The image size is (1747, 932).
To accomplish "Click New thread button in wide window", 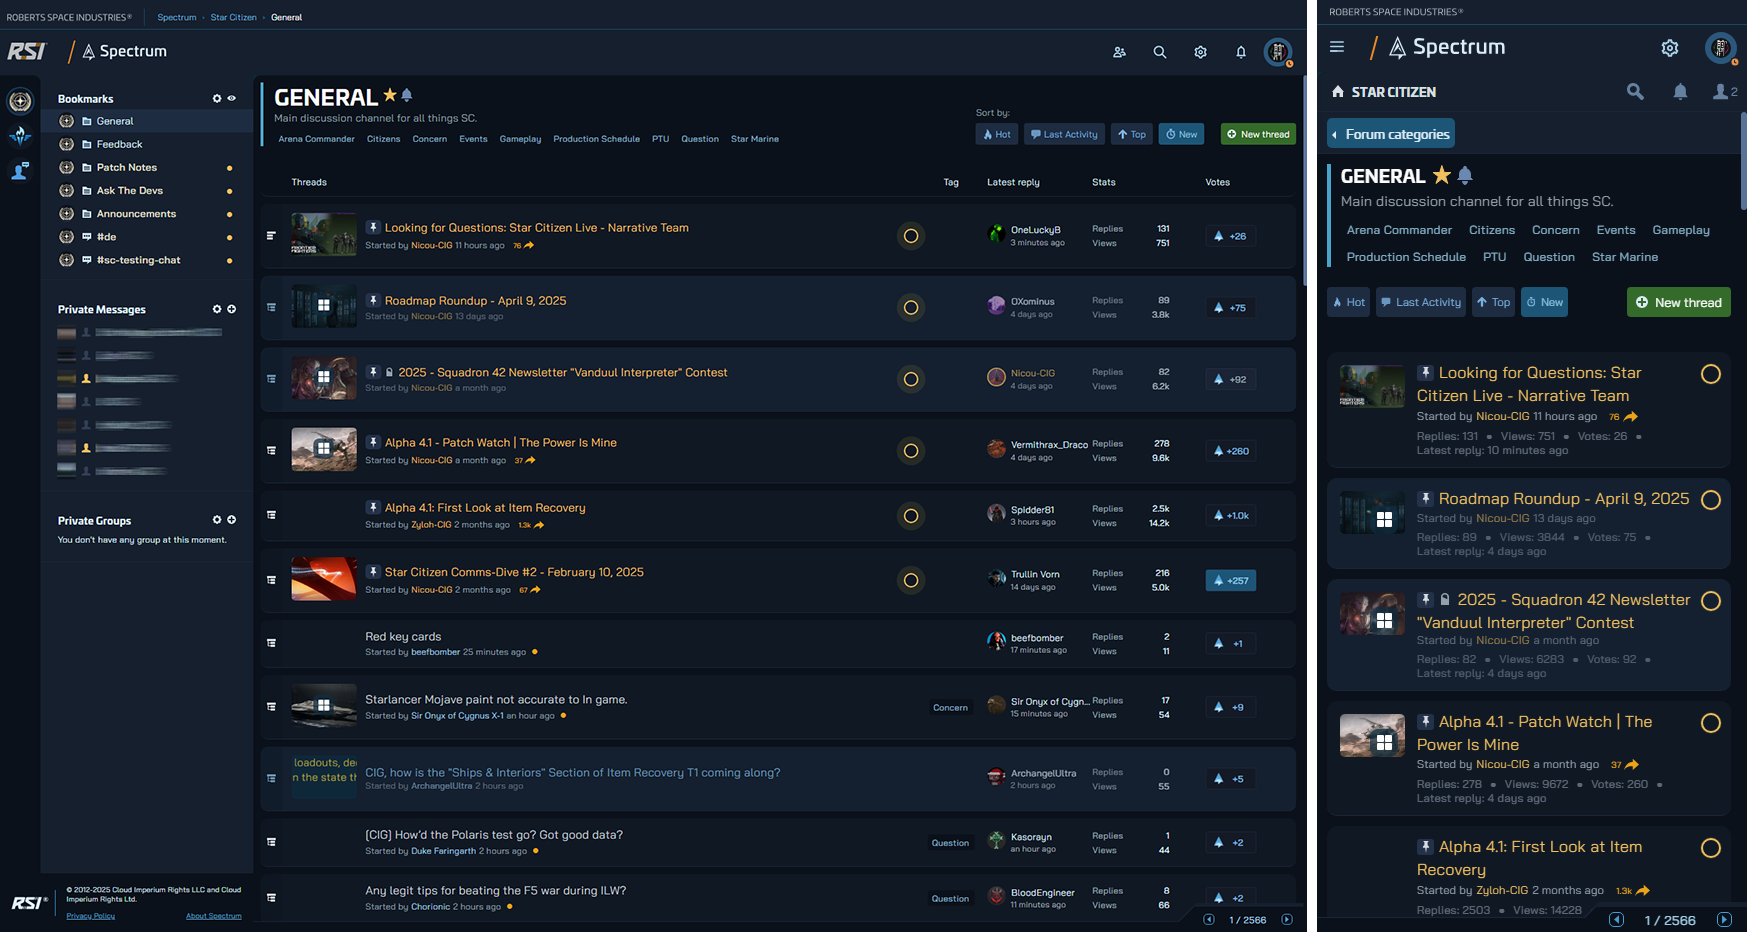I will [1258, 134].
